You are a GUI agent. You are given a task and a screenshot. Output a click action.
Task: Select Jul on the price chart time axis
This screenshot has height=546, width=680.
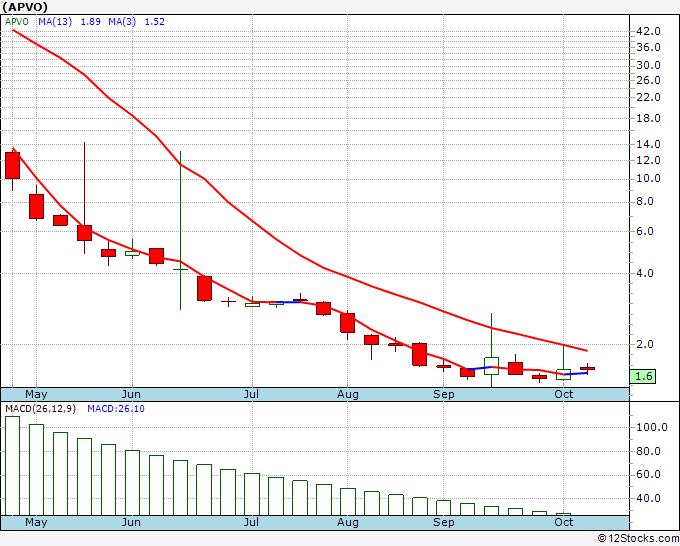point(251,394)
